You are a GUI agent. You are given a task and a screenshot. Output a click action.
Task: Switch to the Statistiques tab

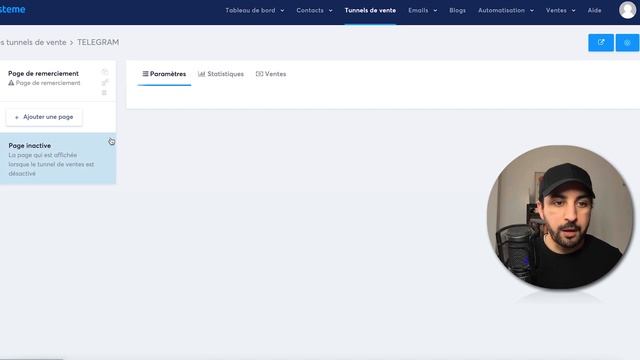point(221,74)
